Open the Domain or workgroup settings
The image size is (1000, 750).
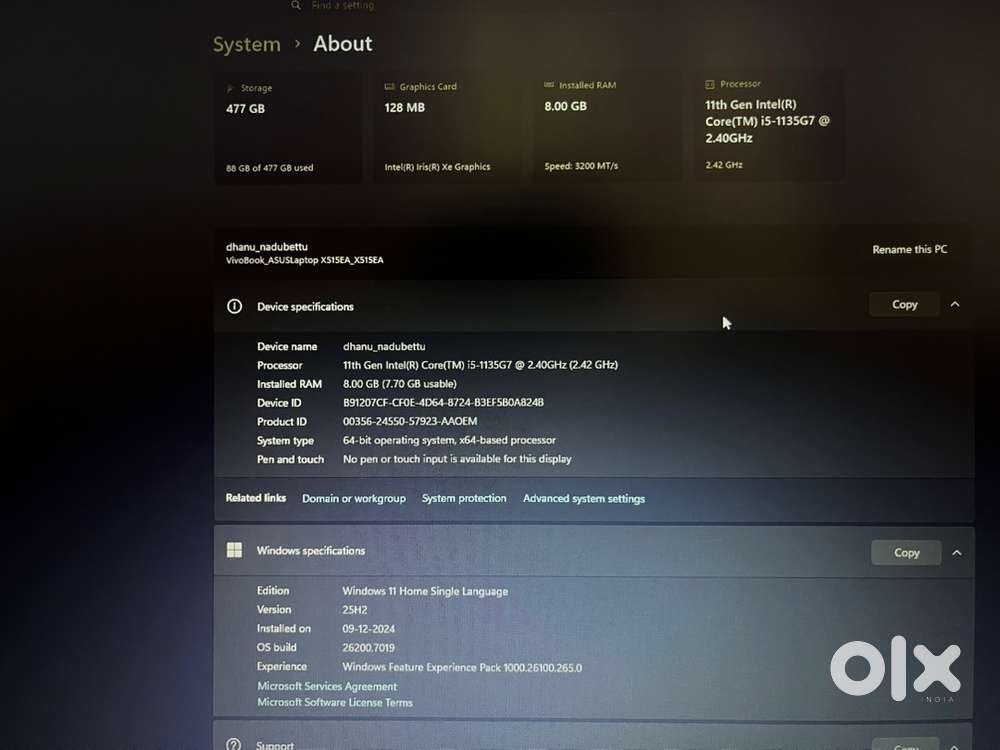pyautogui.click(x=354, y=498)
